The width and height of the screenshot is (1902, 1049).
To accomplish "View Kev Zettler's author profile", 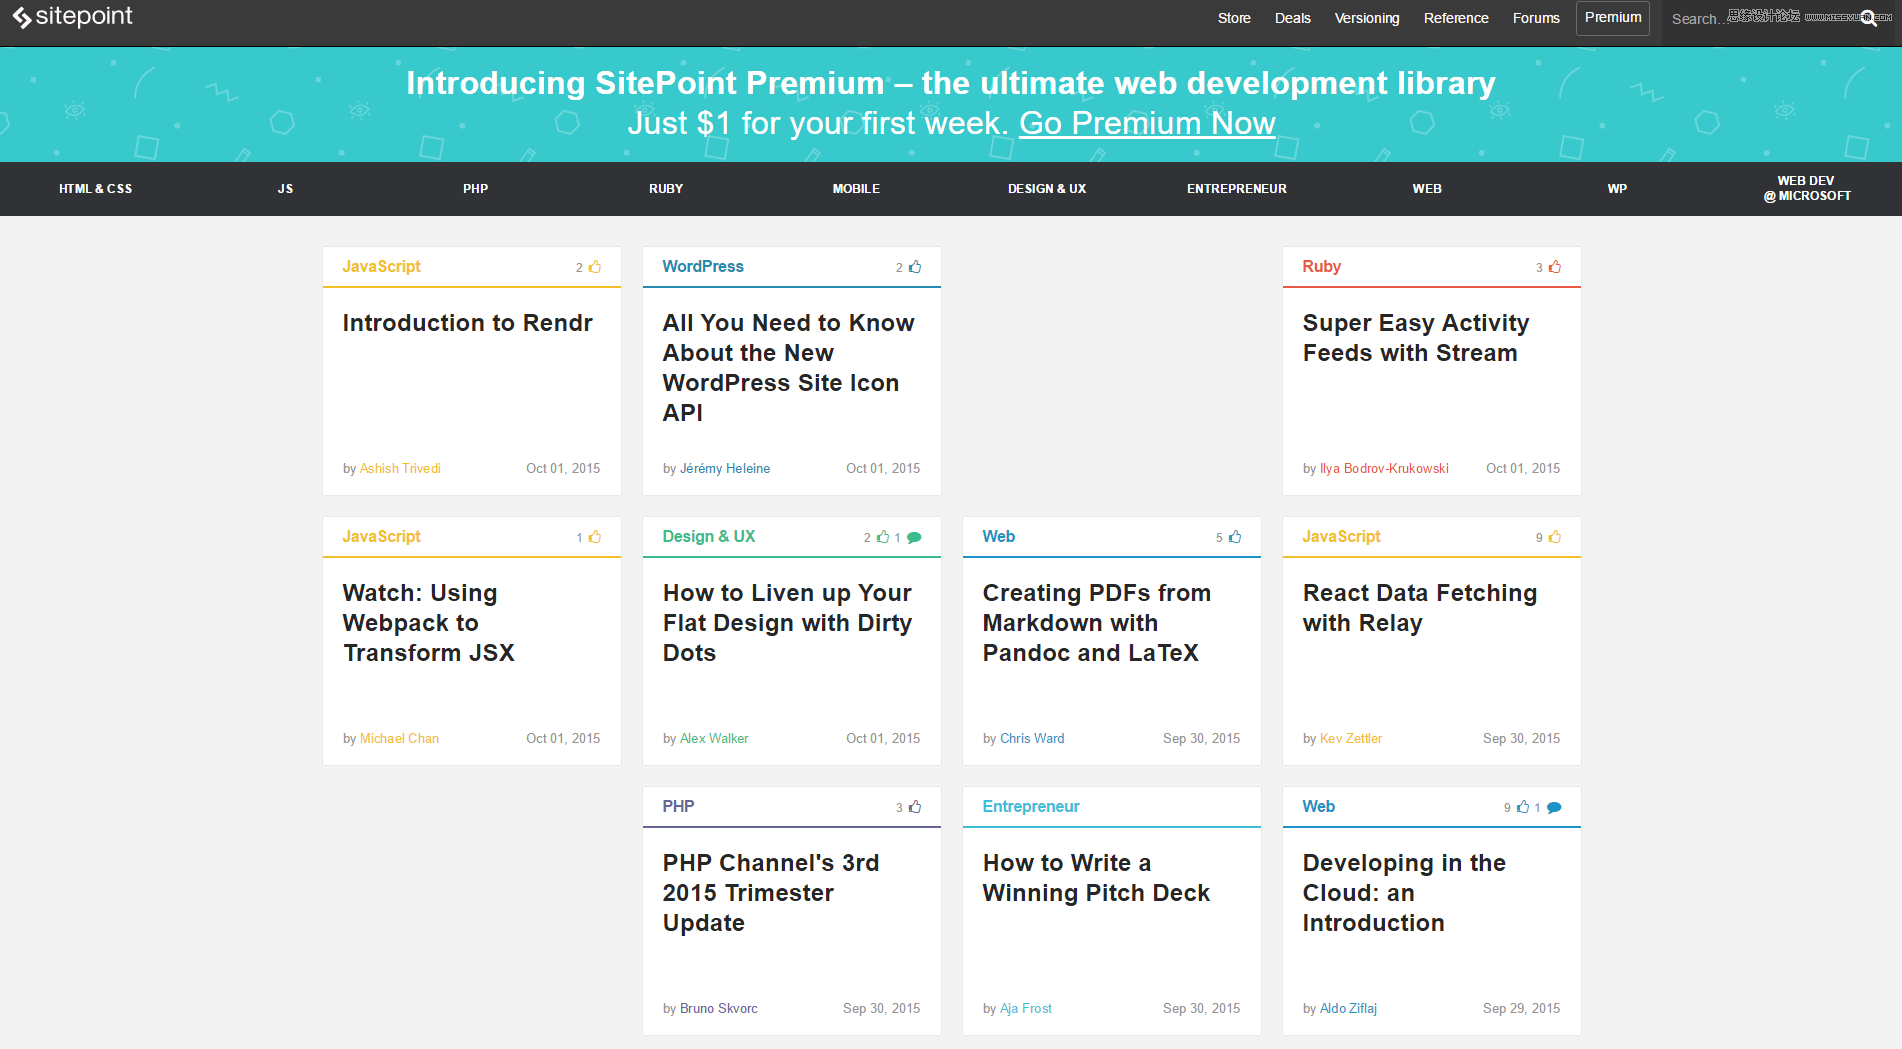I will pos(1351,739).
